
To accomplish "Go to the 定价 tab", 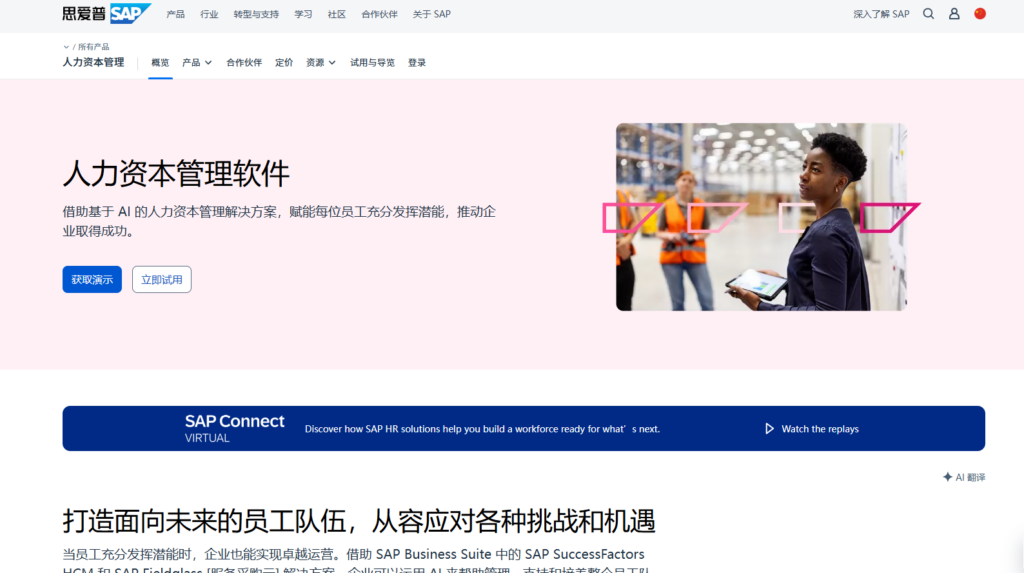I will coord(284,63).
